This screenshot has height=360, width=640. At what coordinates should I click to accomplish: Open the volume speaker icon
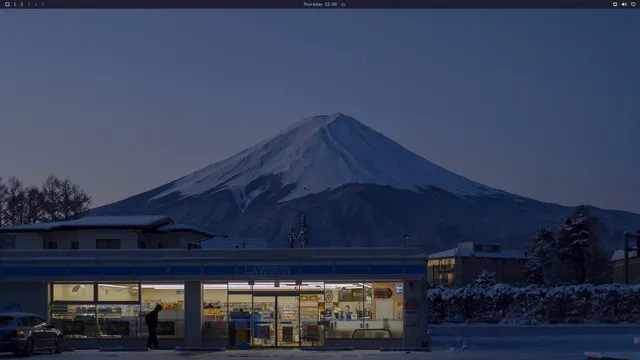coord(624,4)
